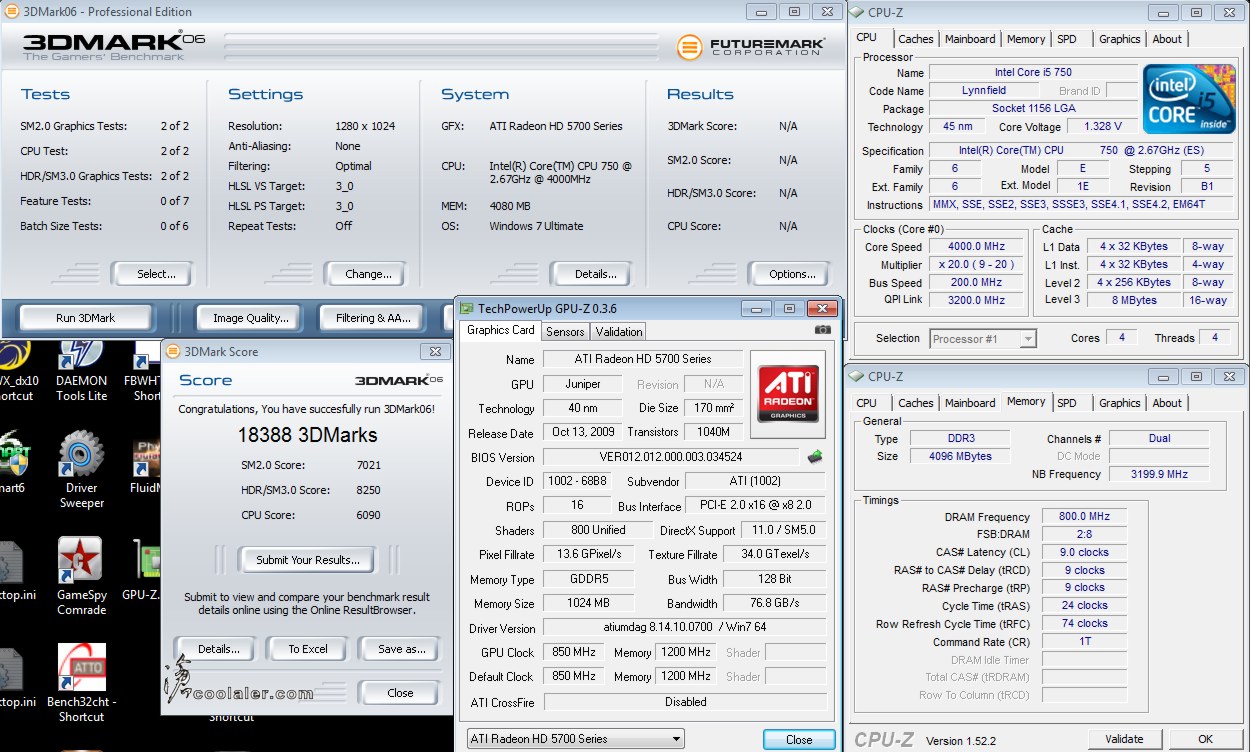Screen dimensions: 1250x752
Task: Open the FBWHT desktop shortcut icon
Action: (147, 371)
